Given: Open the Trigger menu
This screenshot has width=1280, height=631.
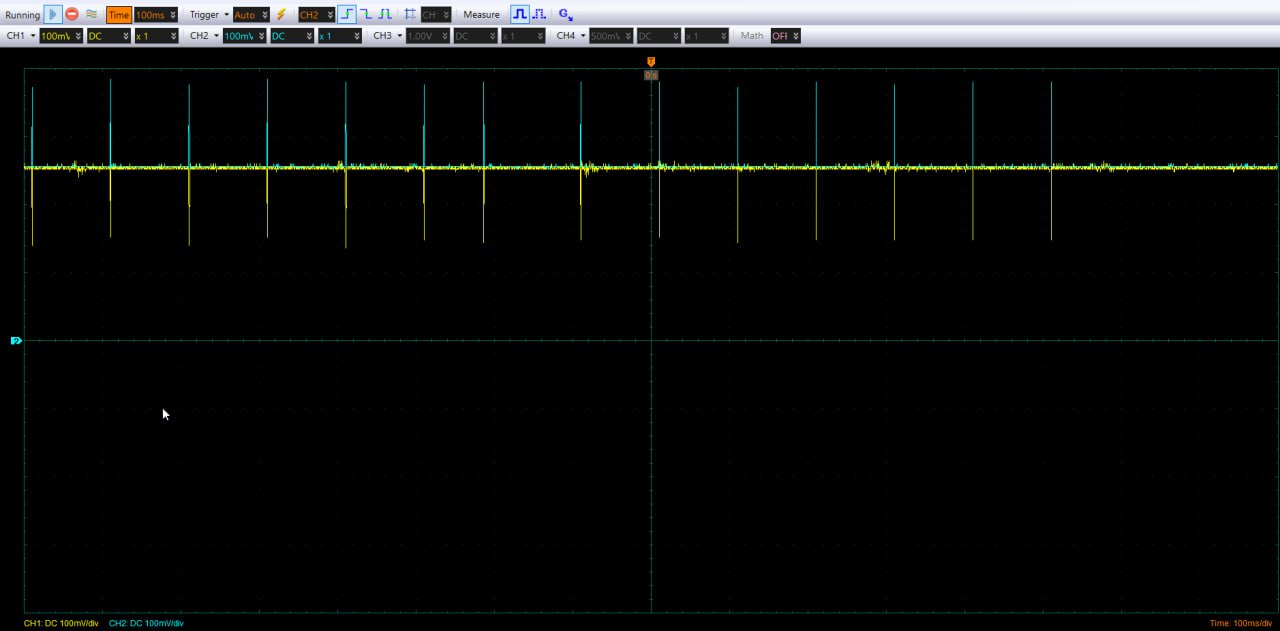Looking at the screenshot, I should [x=209, y=15].
